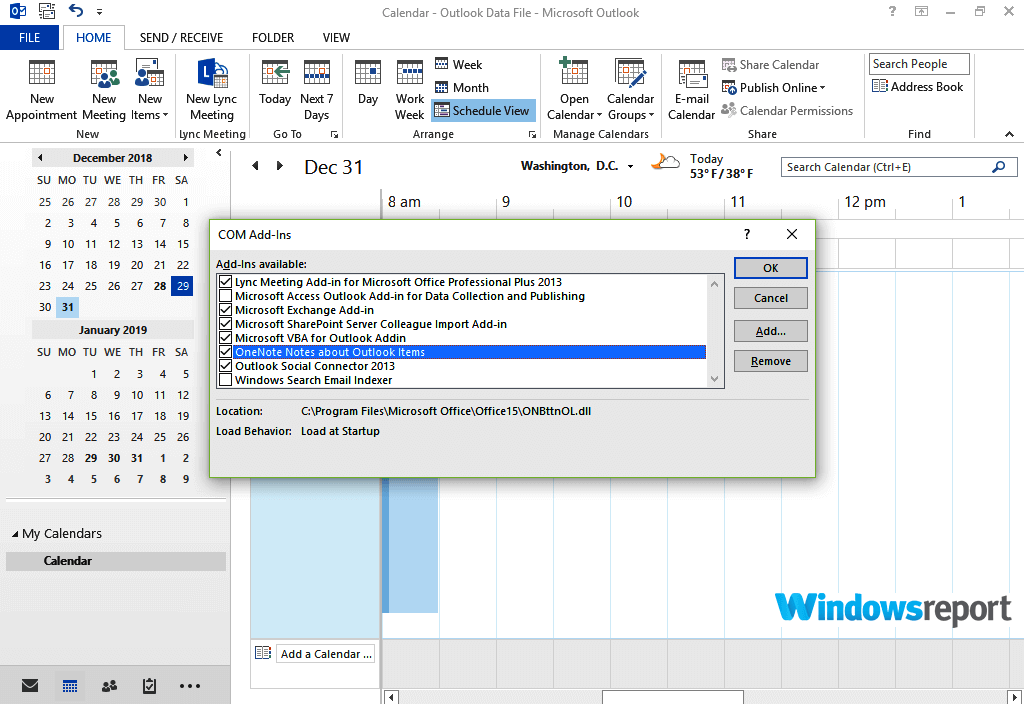Screen dimensions: 1024x704
Task: Start a New Lync Meeting
Action: (212, 90)
